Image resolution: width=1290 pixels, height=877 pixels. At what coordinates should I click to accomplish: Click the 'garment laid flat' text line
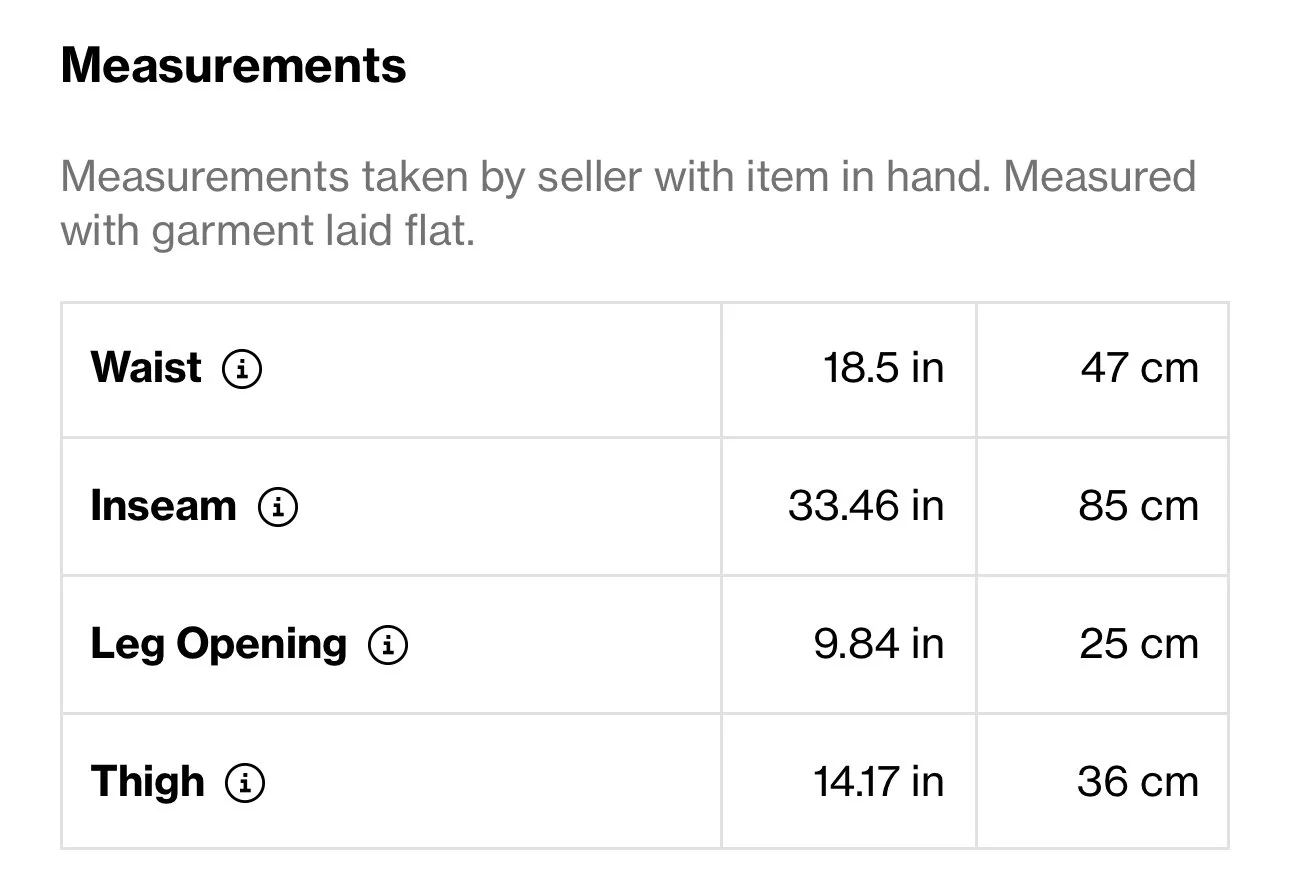coord(267,232)
